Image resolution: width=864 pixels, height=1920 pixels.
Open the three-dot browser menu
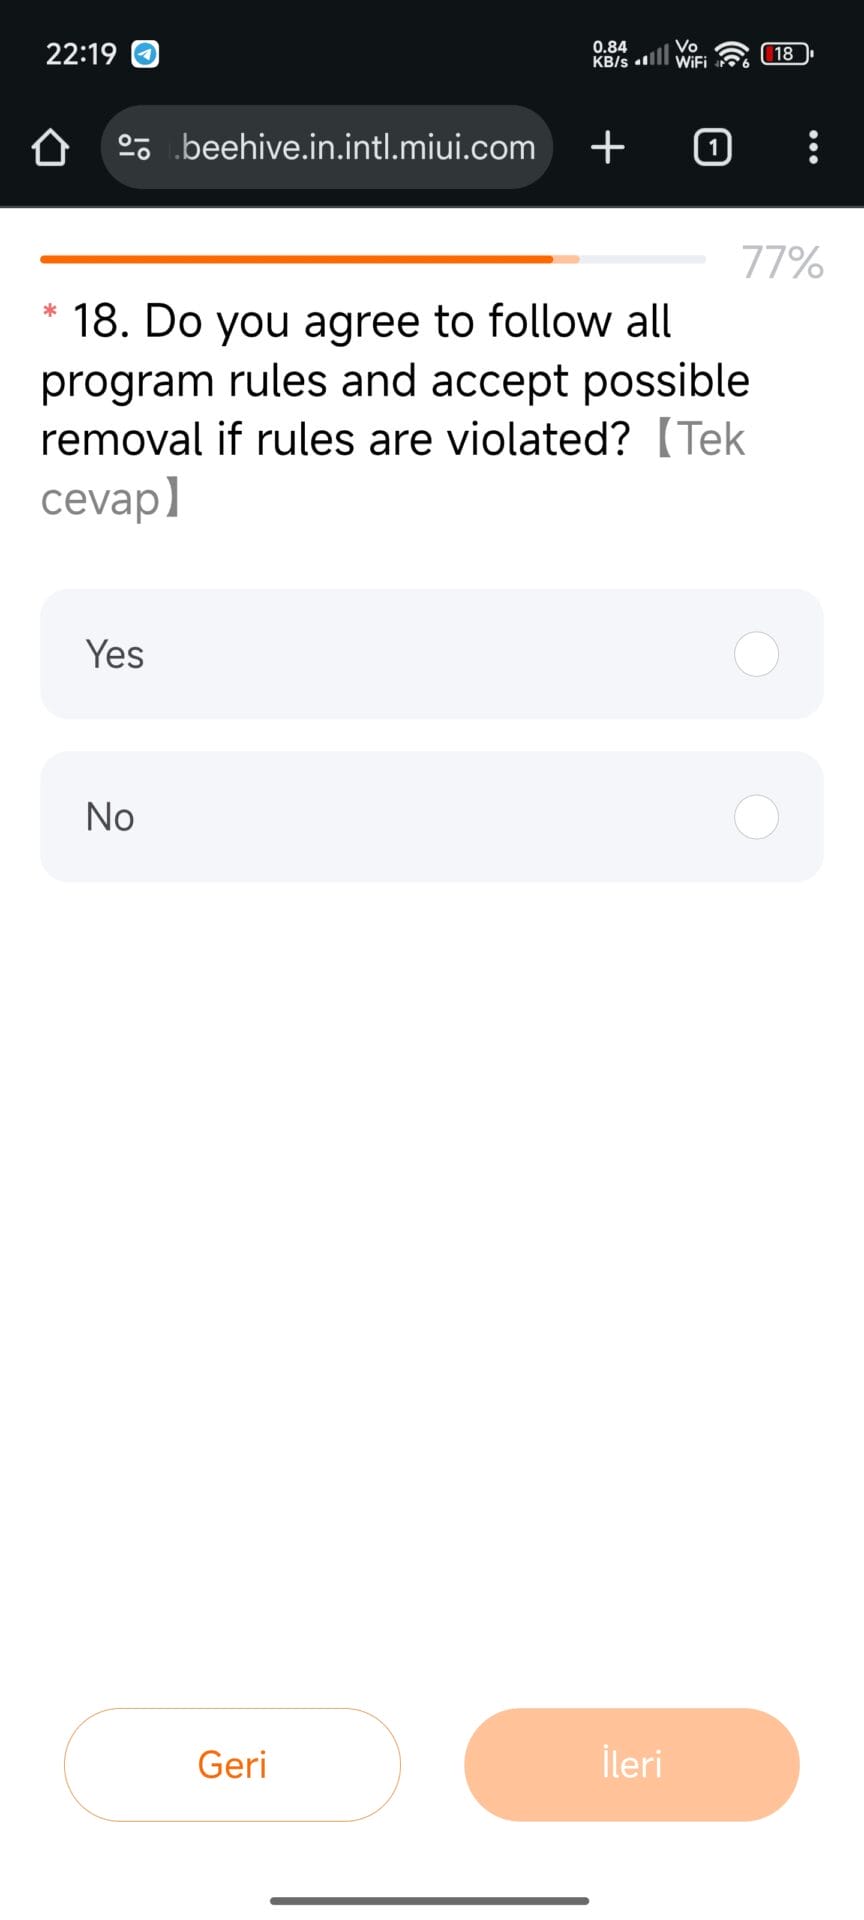pyautogui.click(x=813, y=148)
